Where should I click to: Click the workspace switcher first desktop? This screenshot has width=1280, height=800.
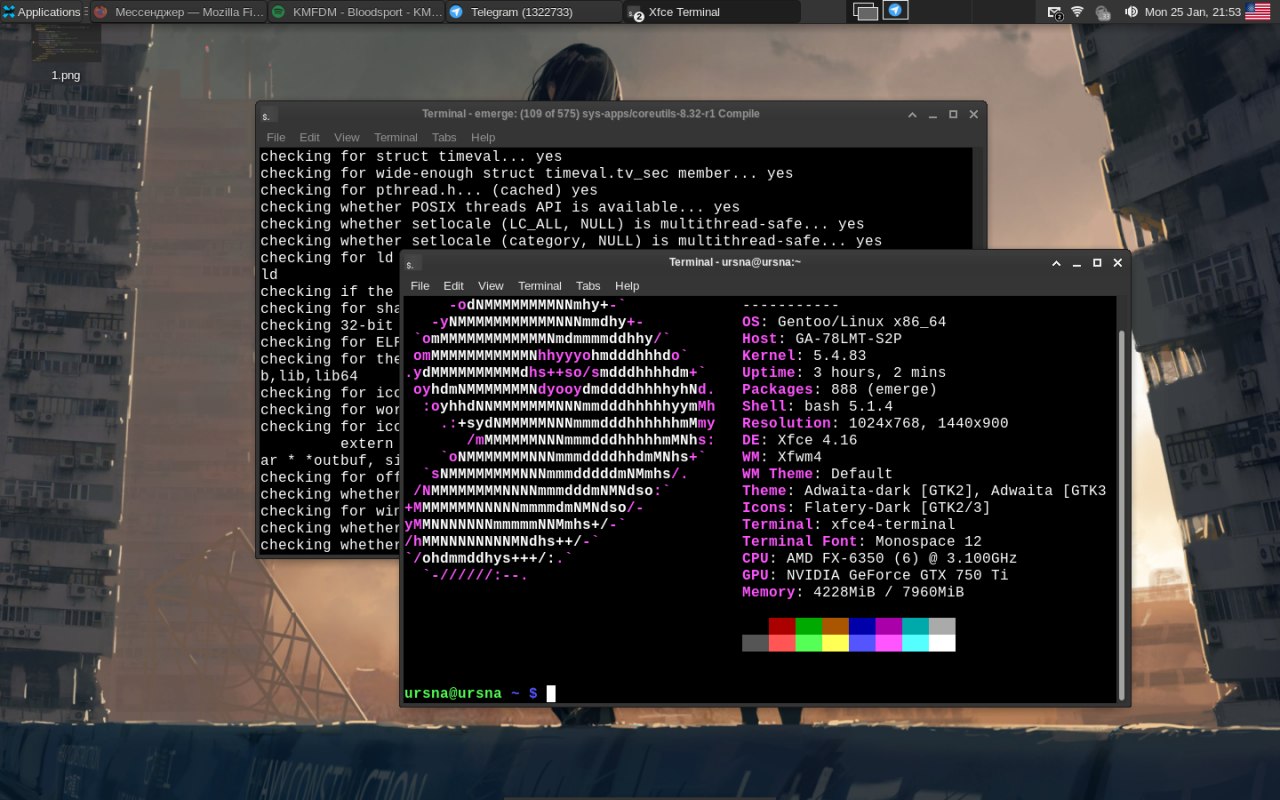tap(866, 12)
